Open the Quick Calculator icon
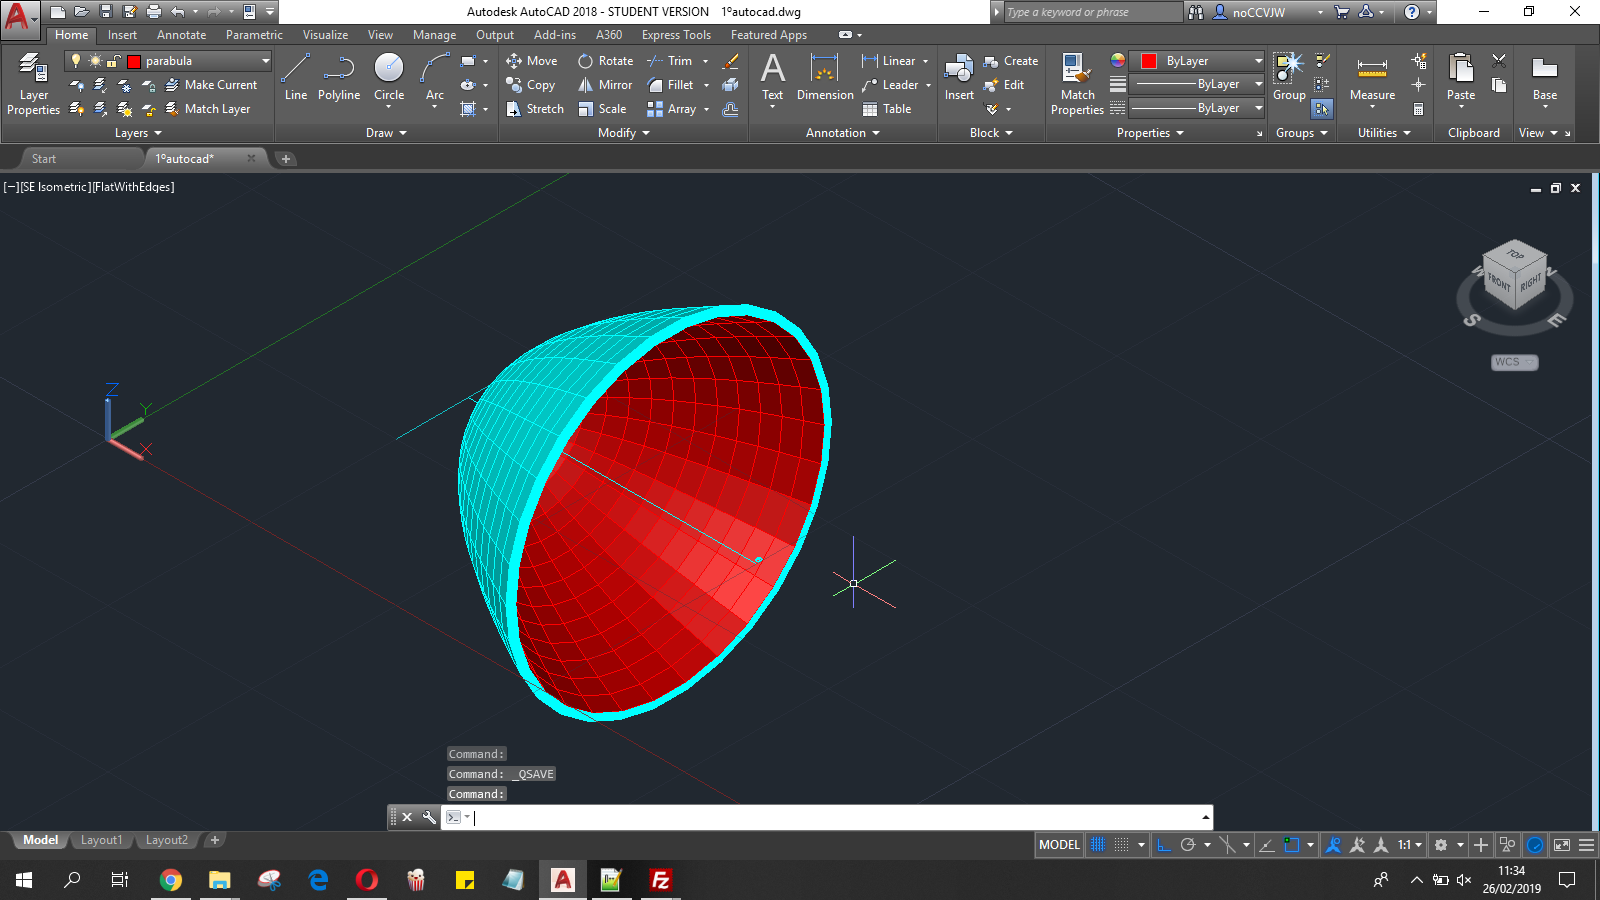The image size is (1600, 900). coord(1418,109)
